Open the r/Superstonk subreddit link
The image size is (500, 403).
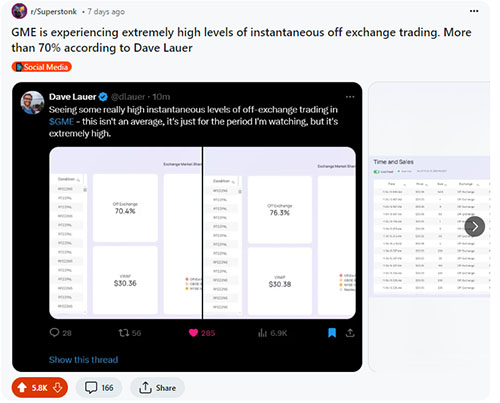coord(54,12)
